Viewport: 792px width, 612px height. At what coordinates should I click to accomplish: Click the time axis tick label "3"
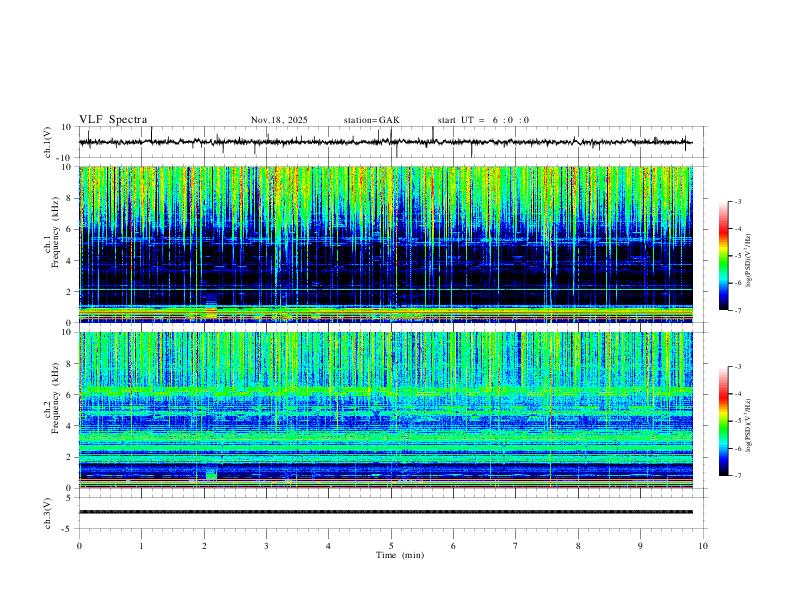(266, 546)
